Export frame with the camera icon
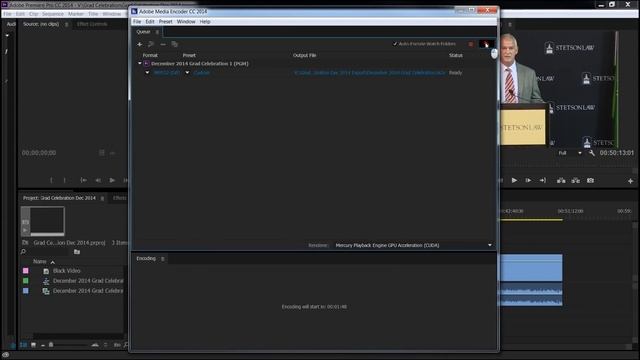The height and width of the screenshot is (360, 640). point(590,180)
